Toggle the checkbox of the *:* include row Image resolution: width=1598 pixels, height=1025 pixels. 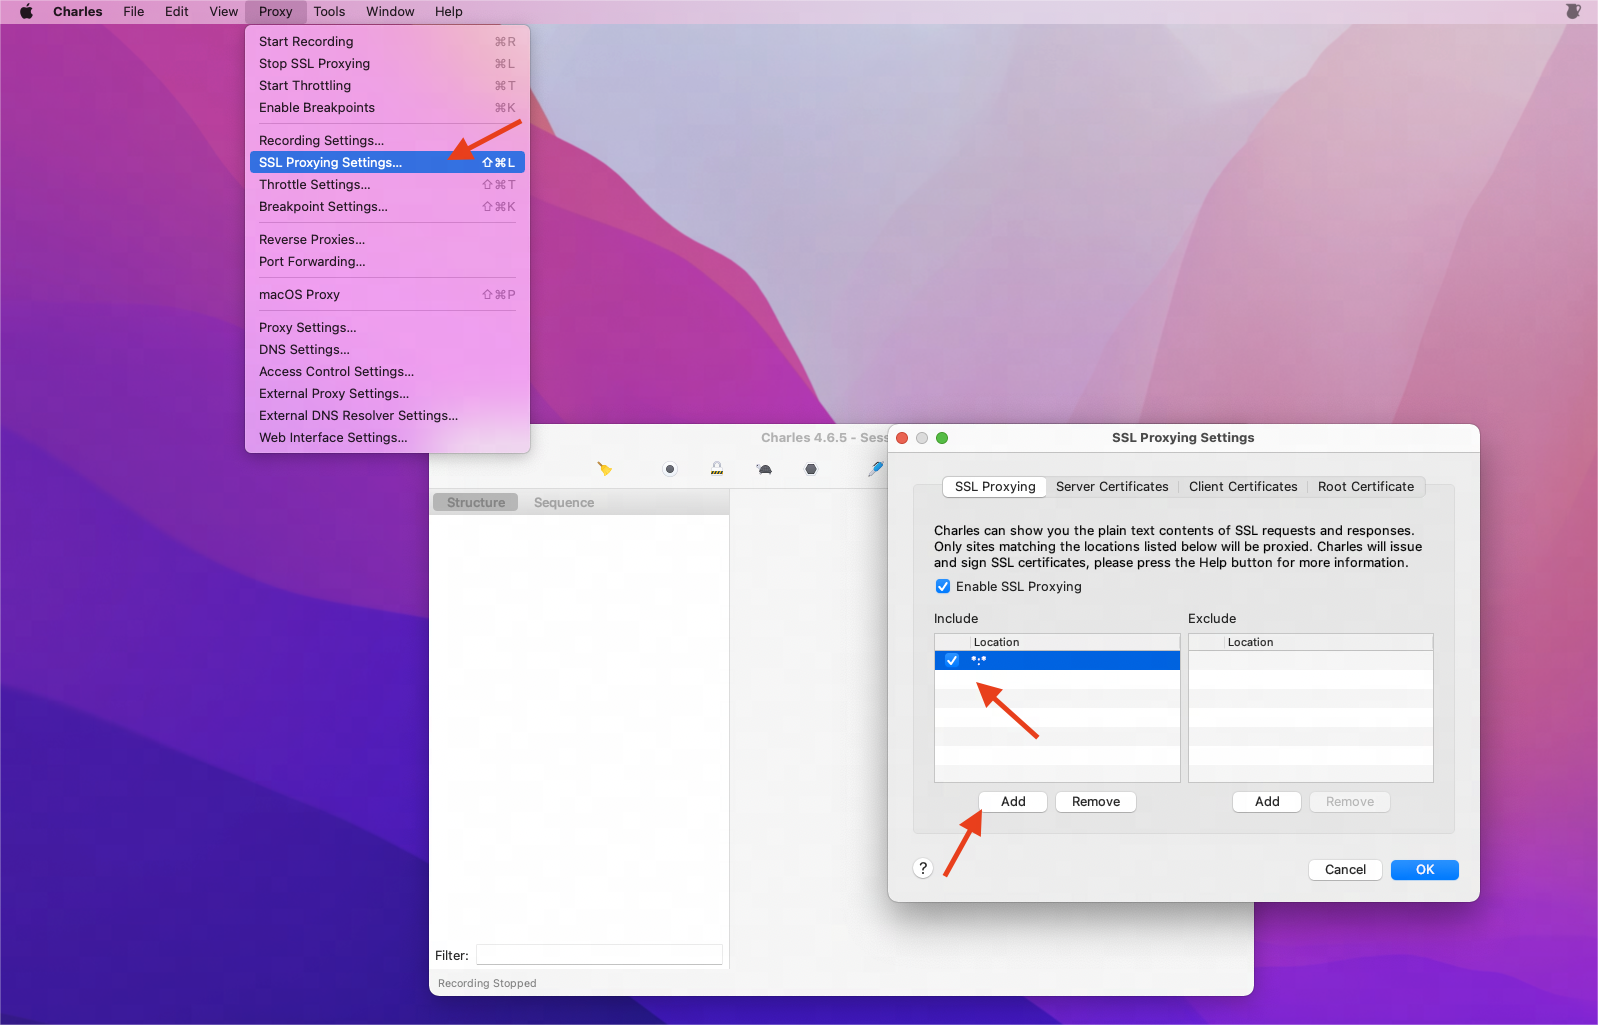click(x=952, y=660)
